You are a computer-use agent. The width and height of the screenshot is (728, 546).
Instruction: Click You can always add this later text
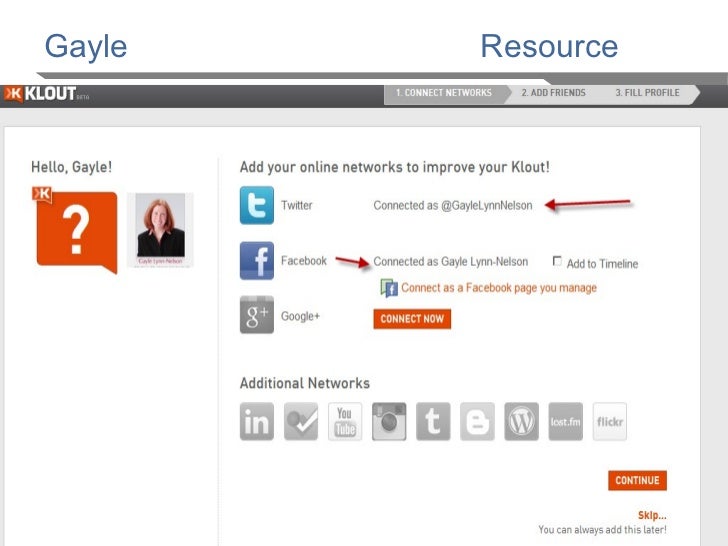coord(602,530)
